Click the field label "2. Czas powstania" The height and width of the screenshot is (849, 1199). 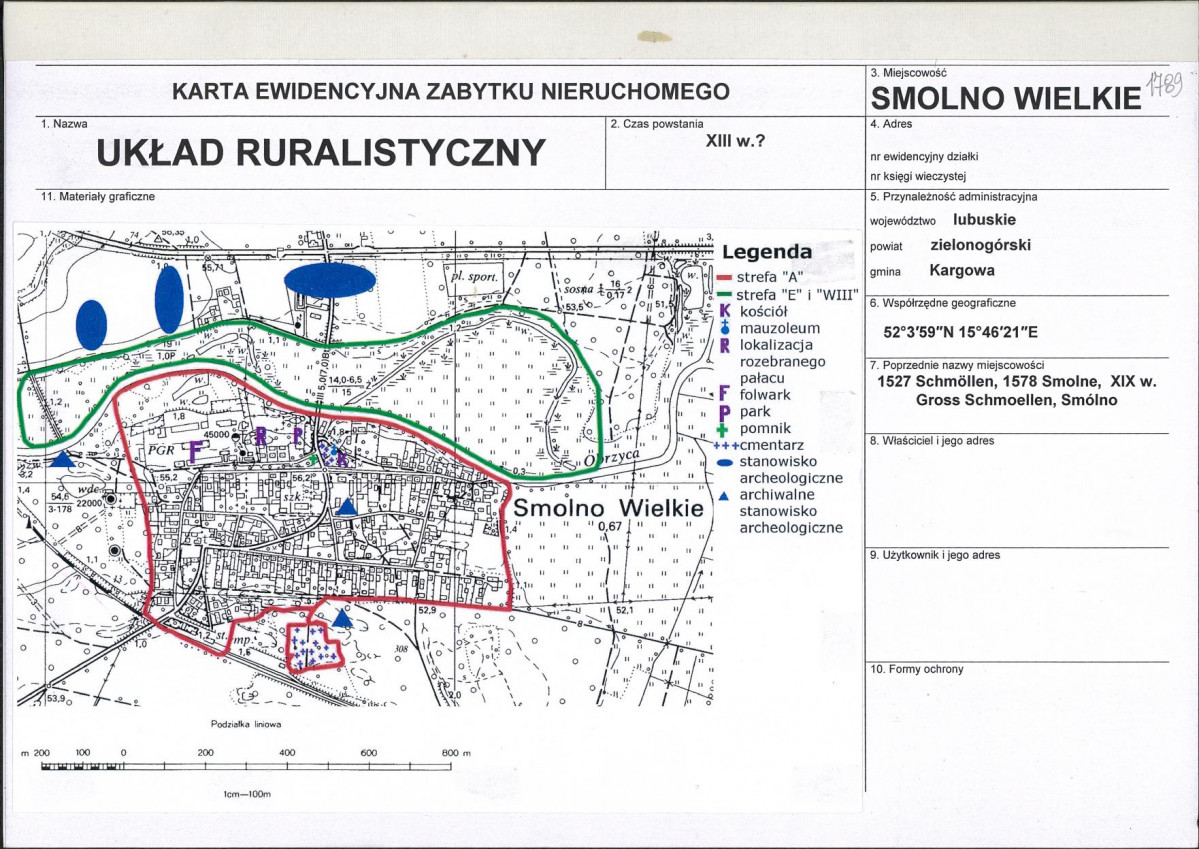657,123
